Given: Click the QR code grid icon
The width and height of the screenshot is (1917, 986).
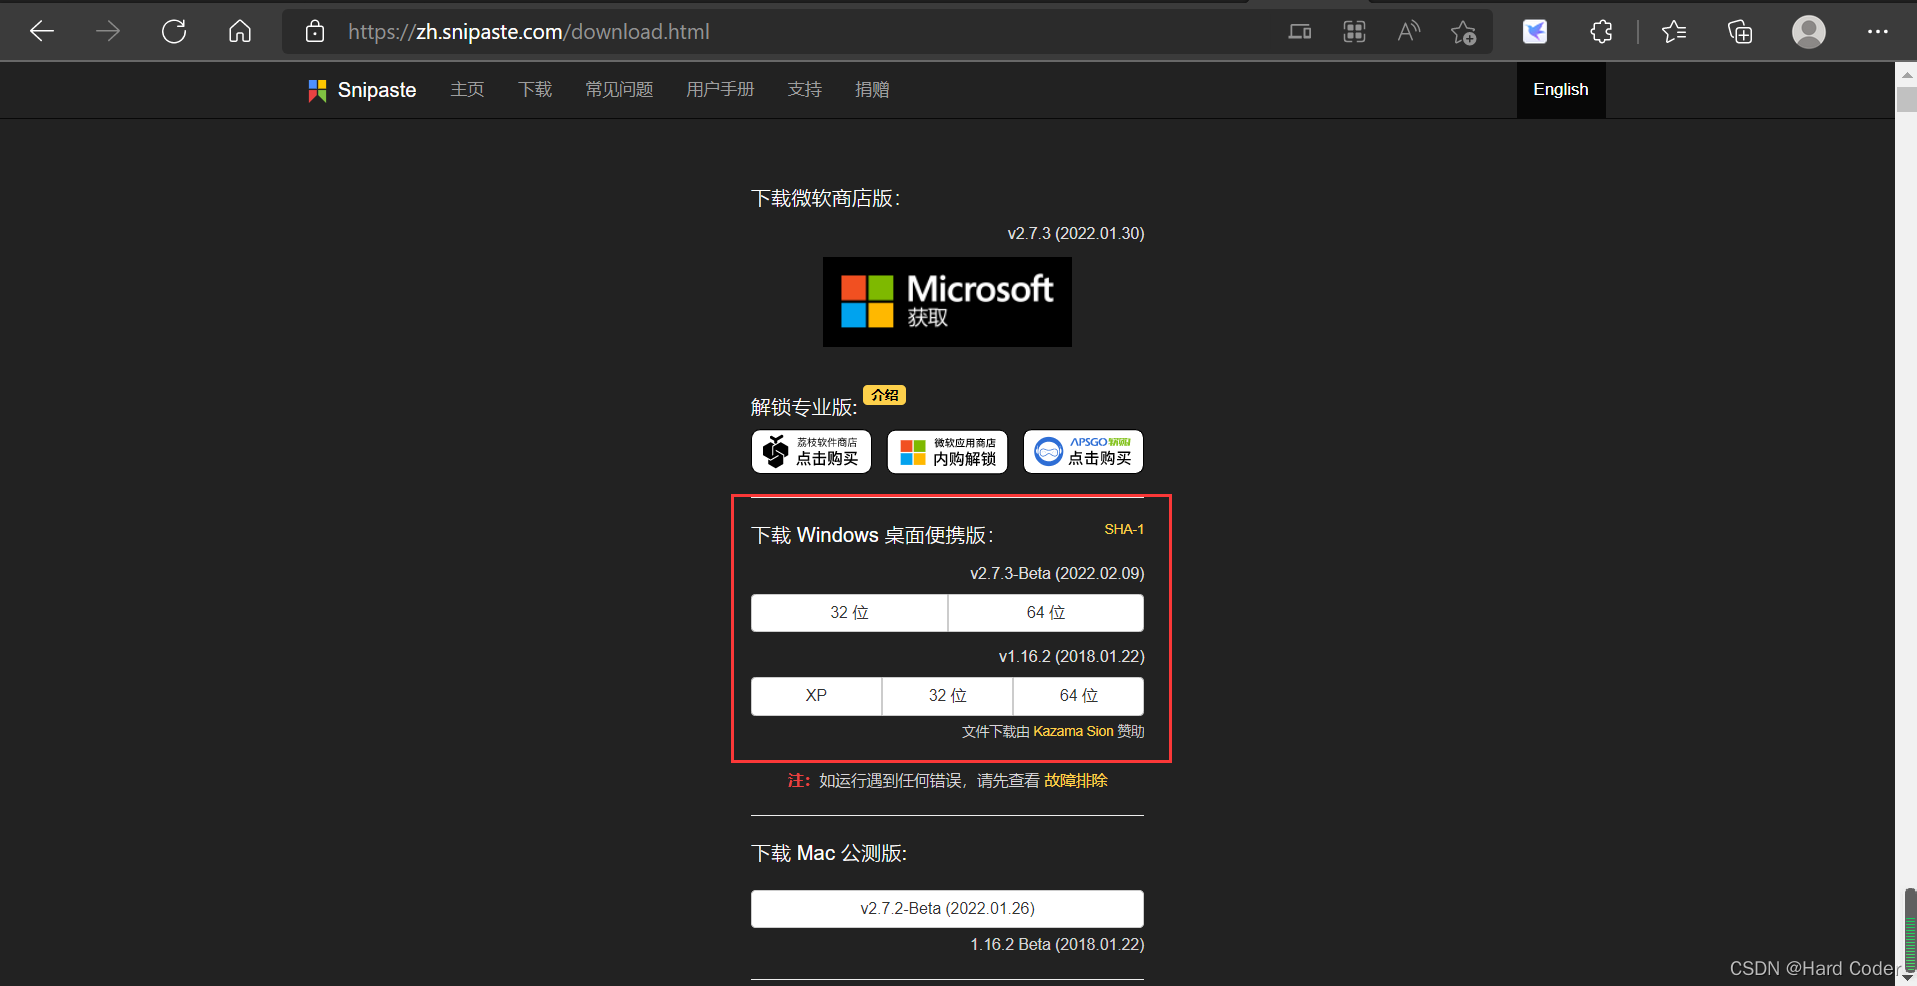Looking at the screenshot, I should point(1354,32).
